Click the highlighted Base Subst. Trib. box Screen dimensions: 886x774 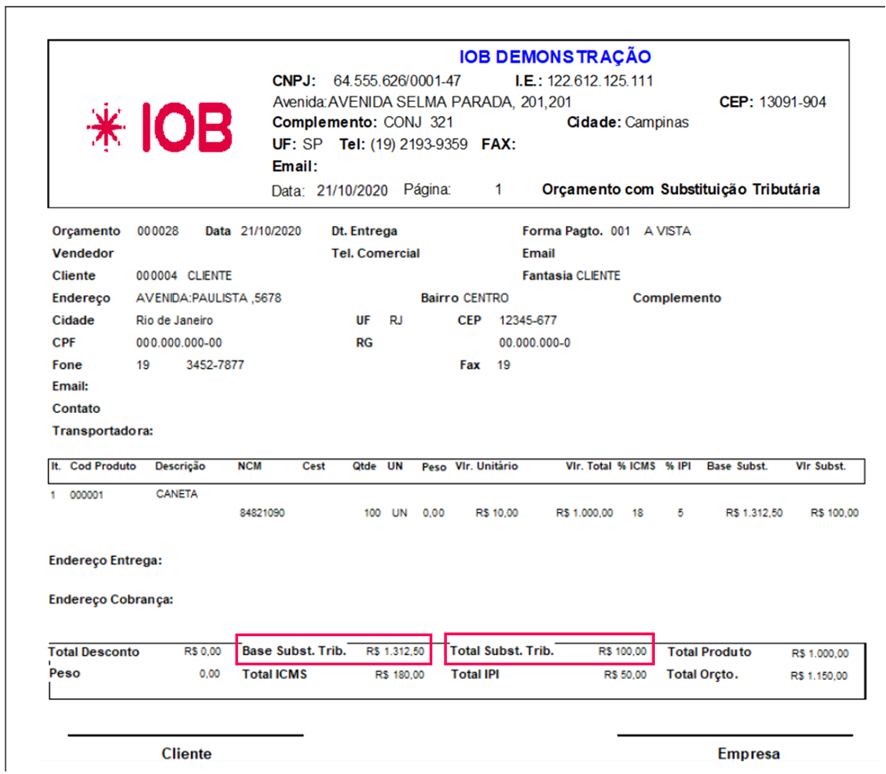(x=334, y=651)
